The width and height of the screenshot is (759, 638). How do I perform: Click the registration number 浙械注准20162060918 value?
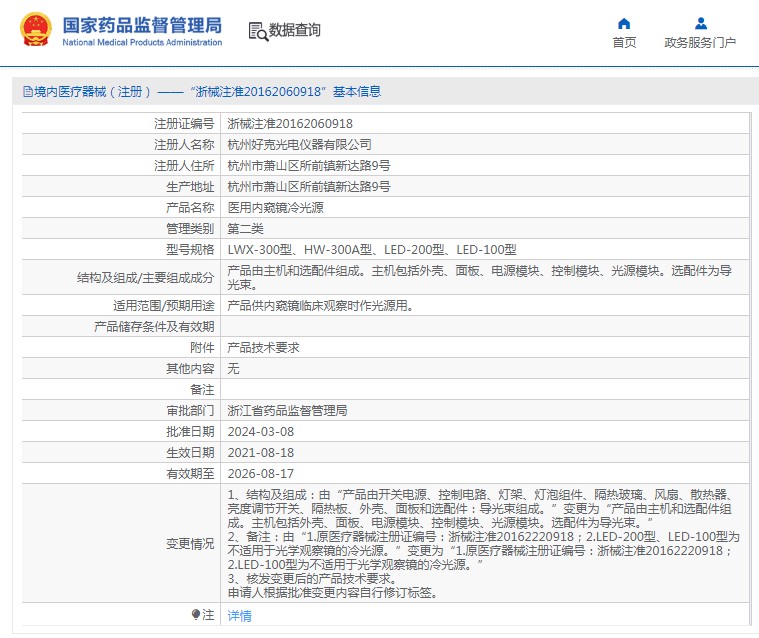(290, 124)
